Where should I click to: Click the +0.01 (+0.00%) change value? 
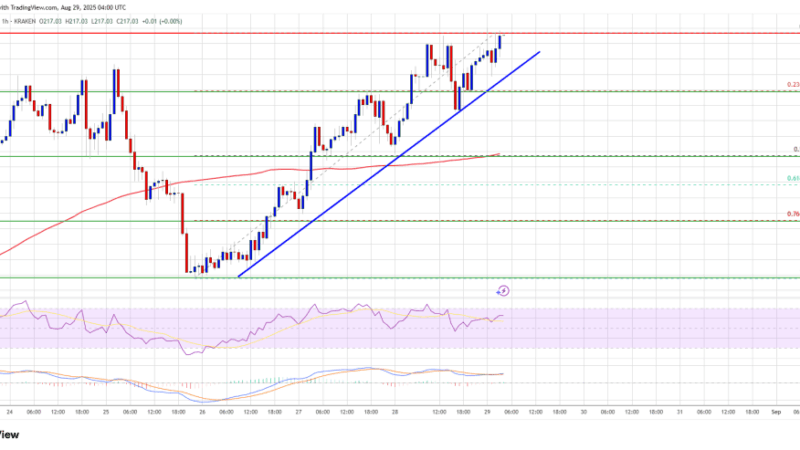162,21
